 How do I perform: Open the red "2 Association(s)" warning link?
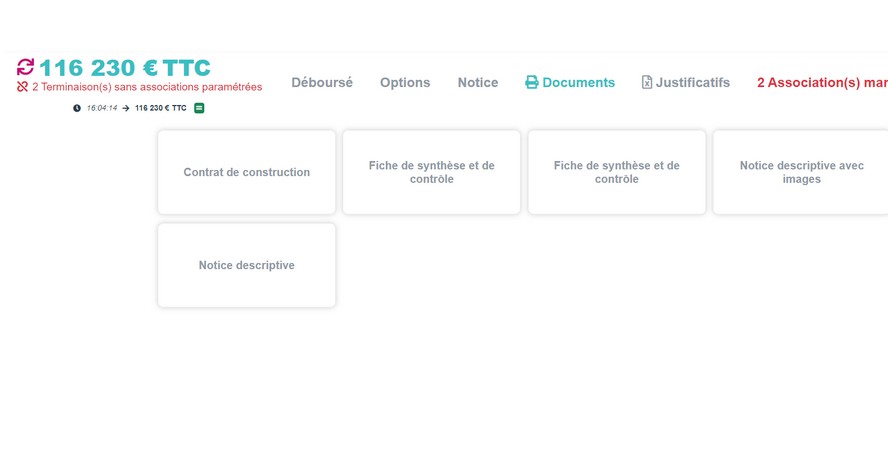click(821, 83)
